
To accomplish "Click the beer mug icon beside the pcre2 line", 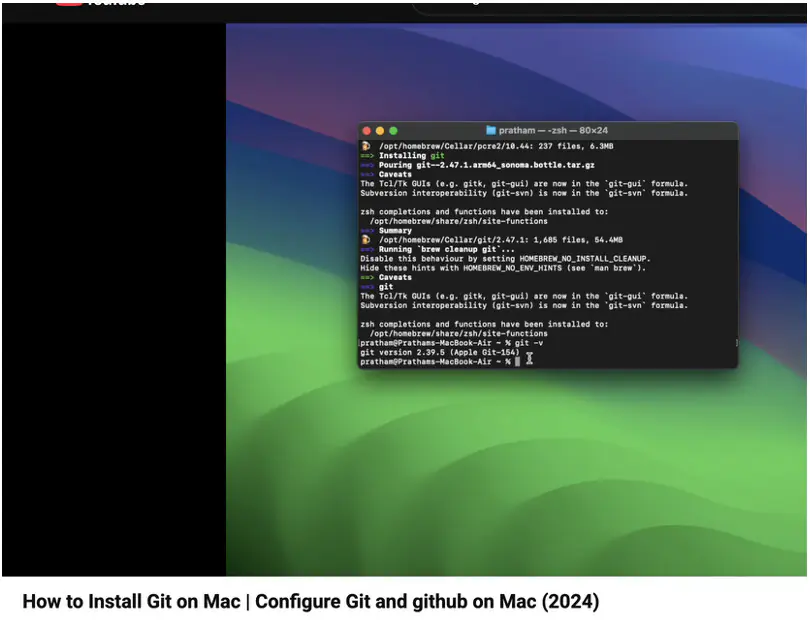I will tap(366, 146).
